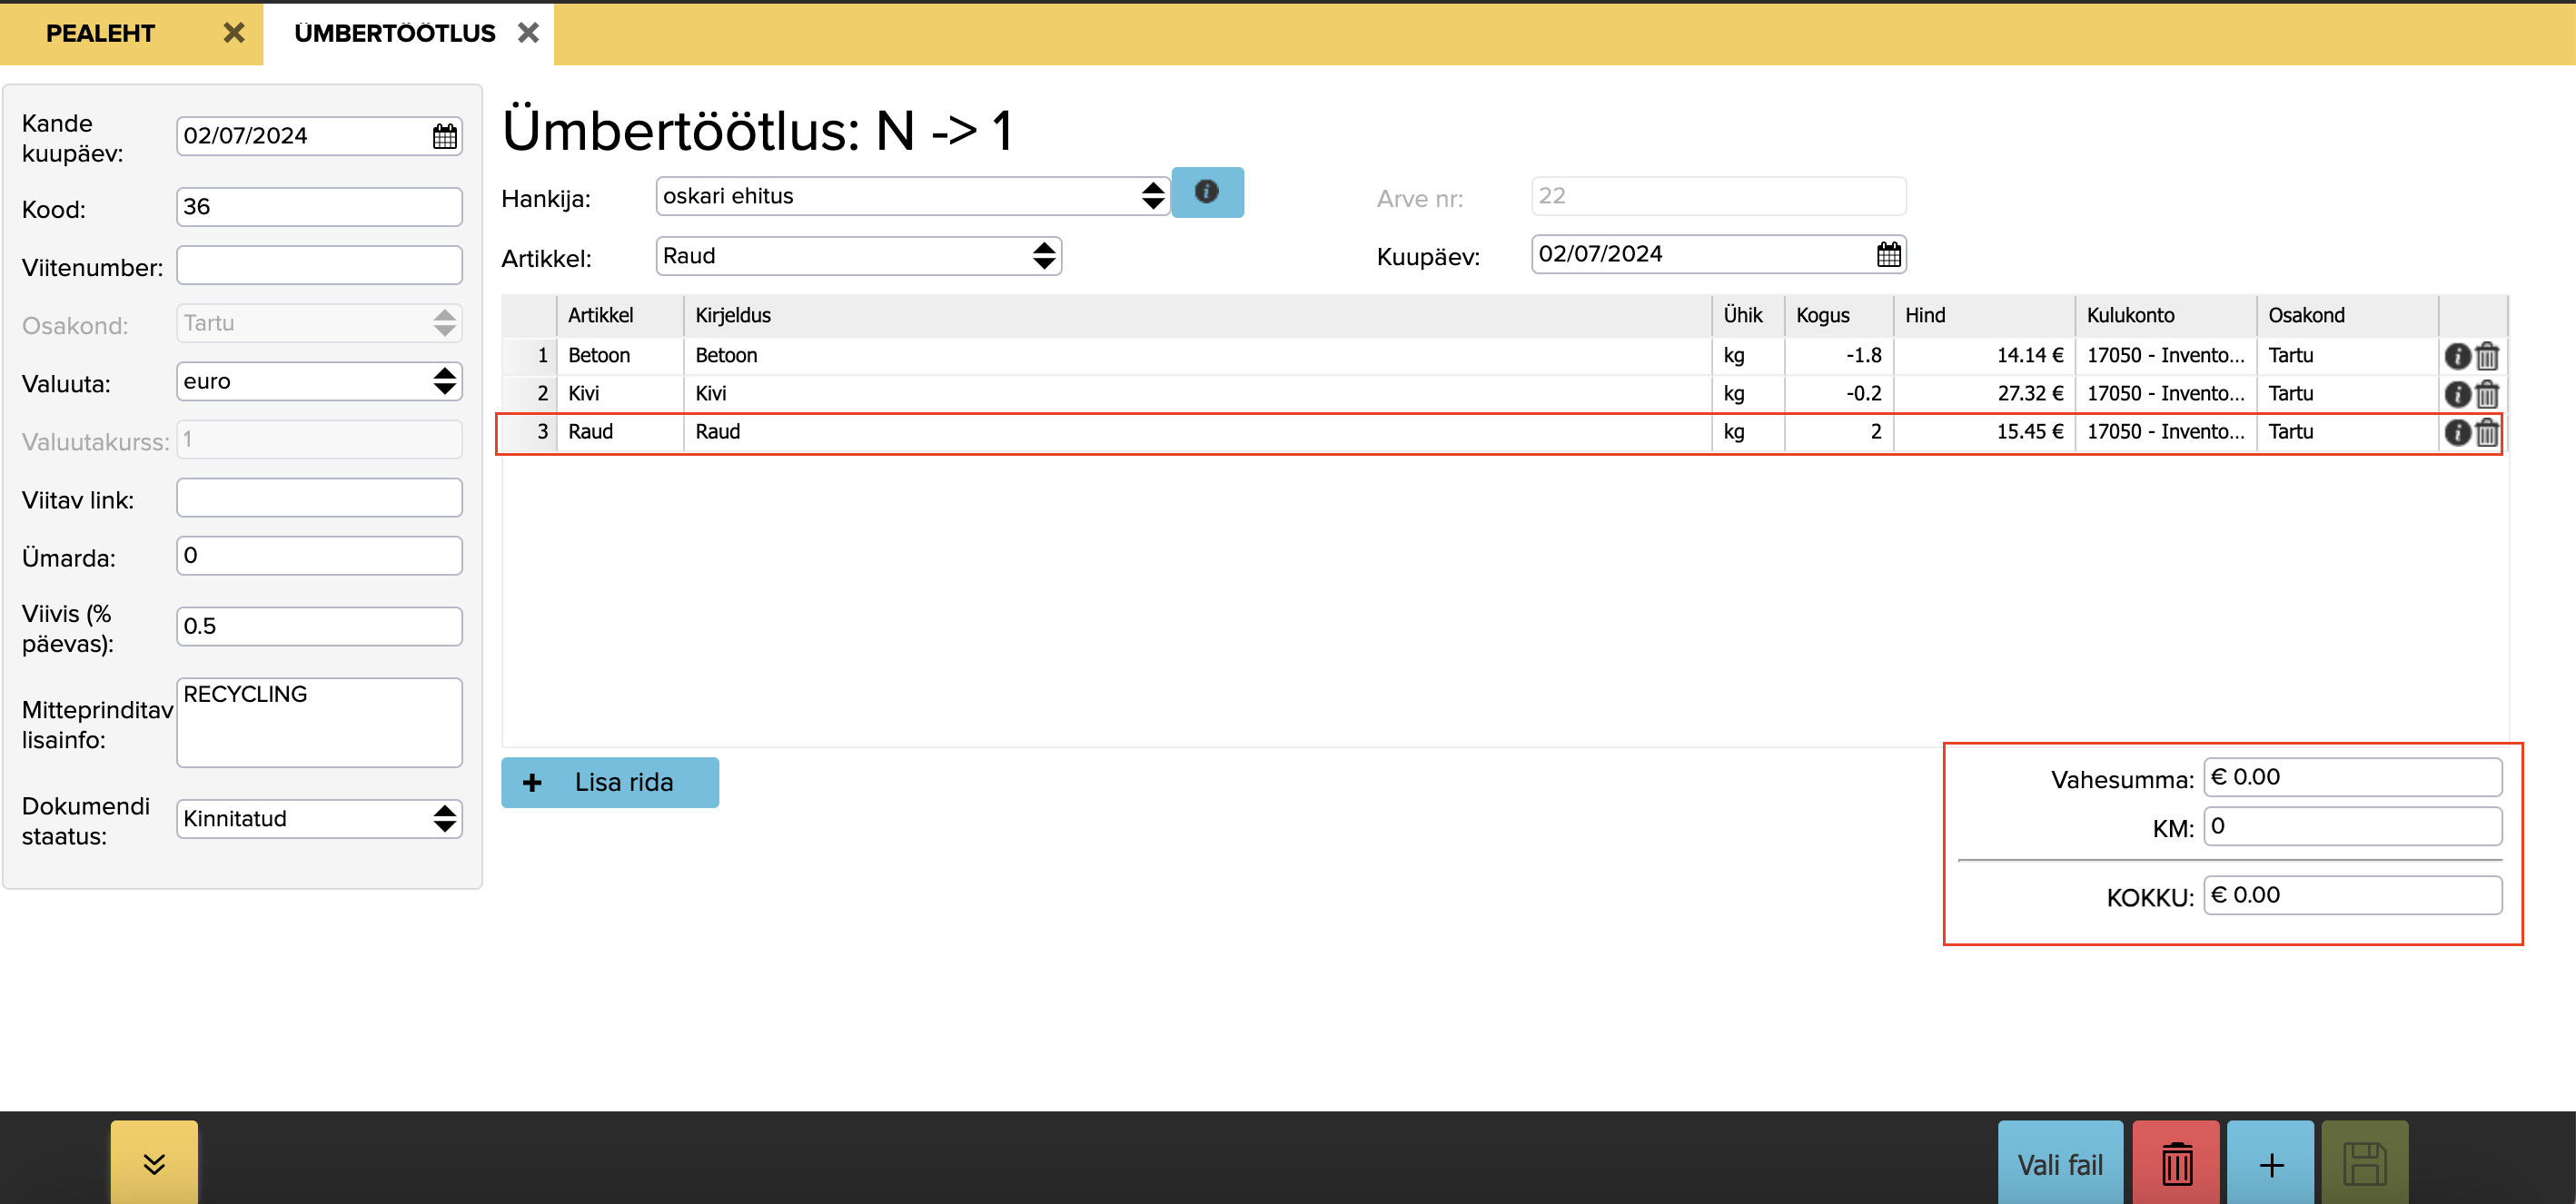This screenshot has width=2576, height=1204.
Task: Click the supplier info button next to Hankija
Action: (1206, 192)
